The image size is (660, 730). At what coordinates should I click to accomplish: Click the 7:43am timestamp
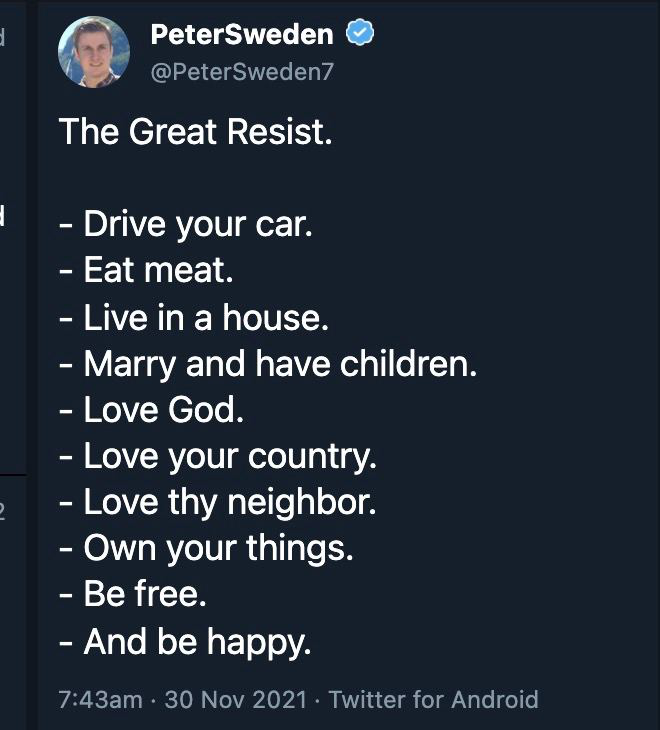[100, 699]
